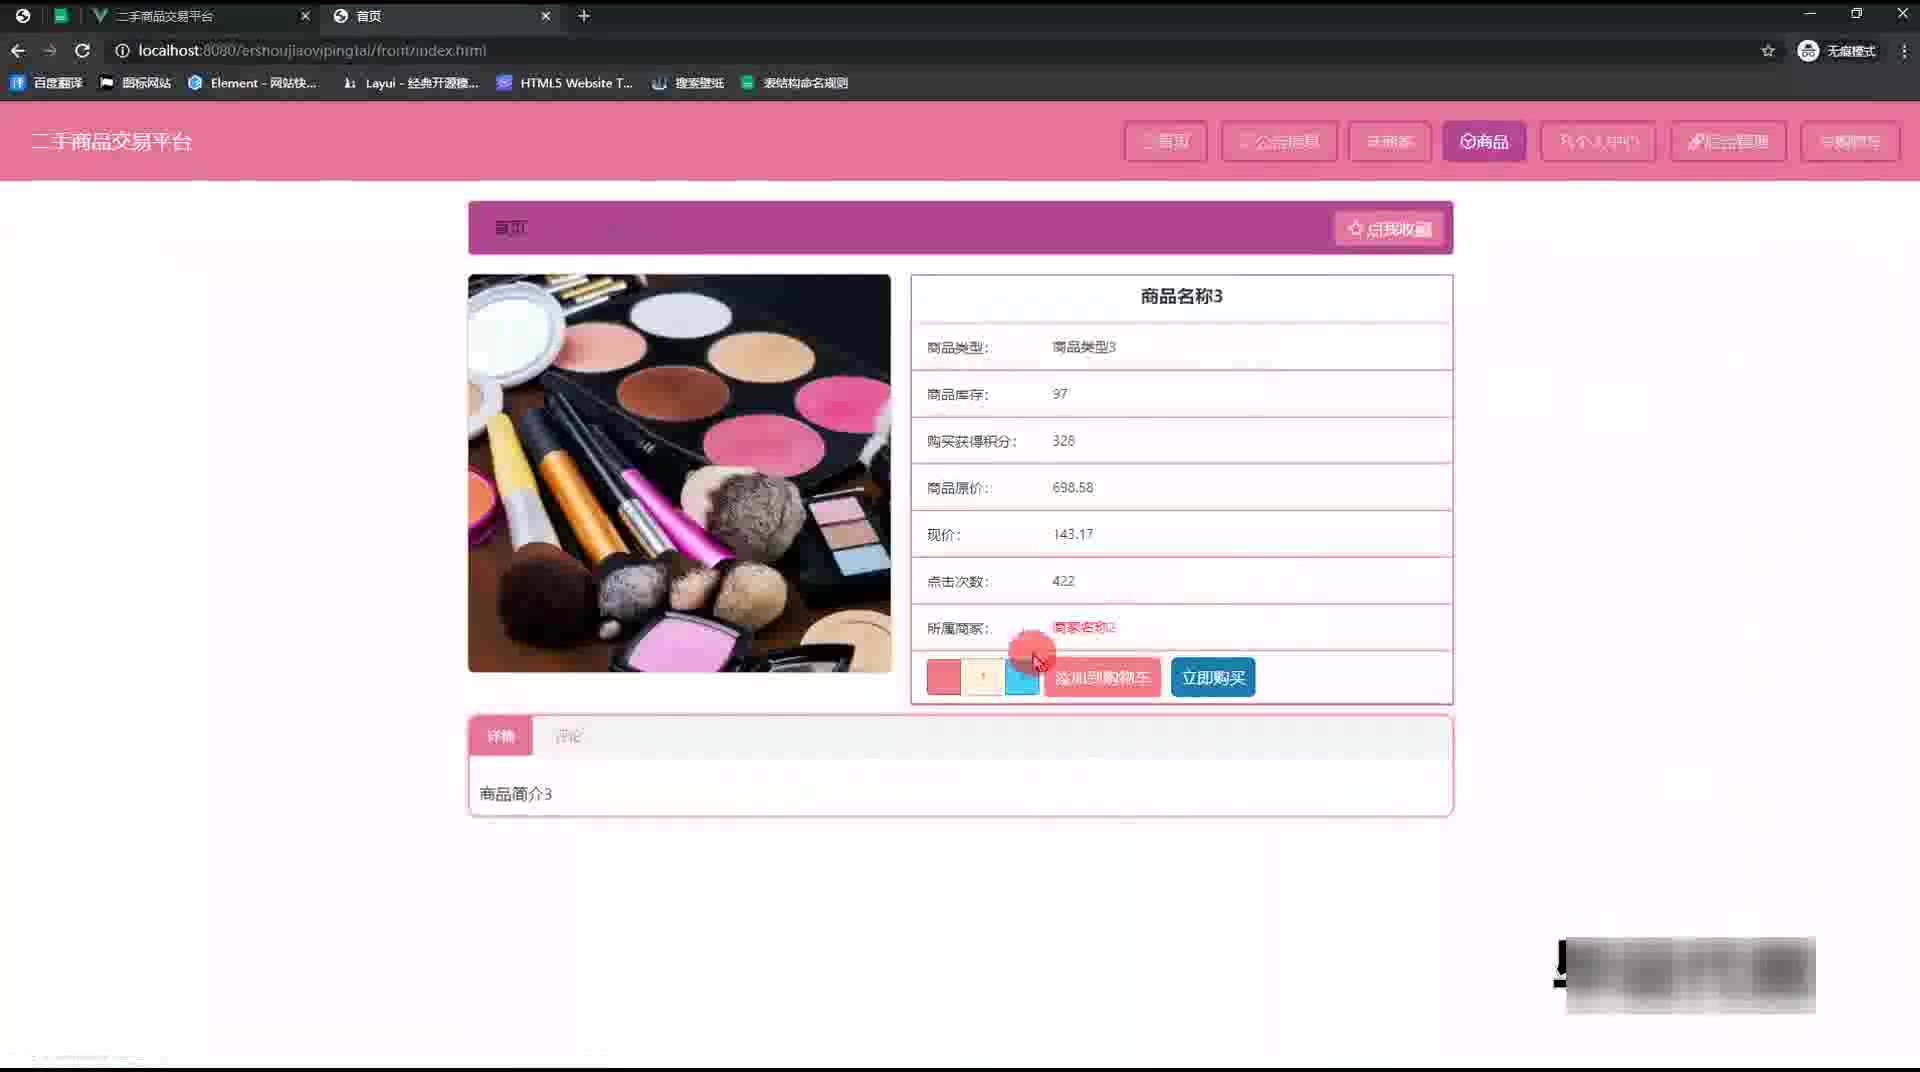The width and height of the screenshot is (1920, 1072).
Task: Bookmark page with the star icon
Action: point(1768,50)
